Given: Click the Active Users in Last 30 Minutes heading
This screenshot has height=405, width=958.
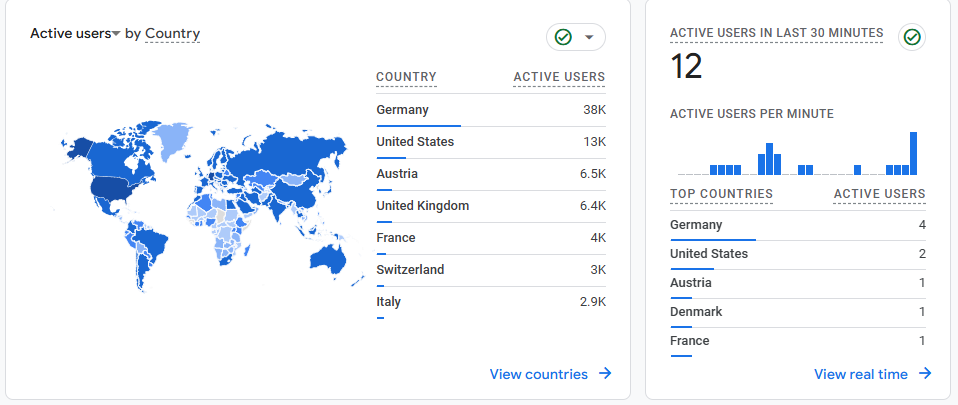Looking at the screenshot, I should pyautogui.click(x=776, y=33).
